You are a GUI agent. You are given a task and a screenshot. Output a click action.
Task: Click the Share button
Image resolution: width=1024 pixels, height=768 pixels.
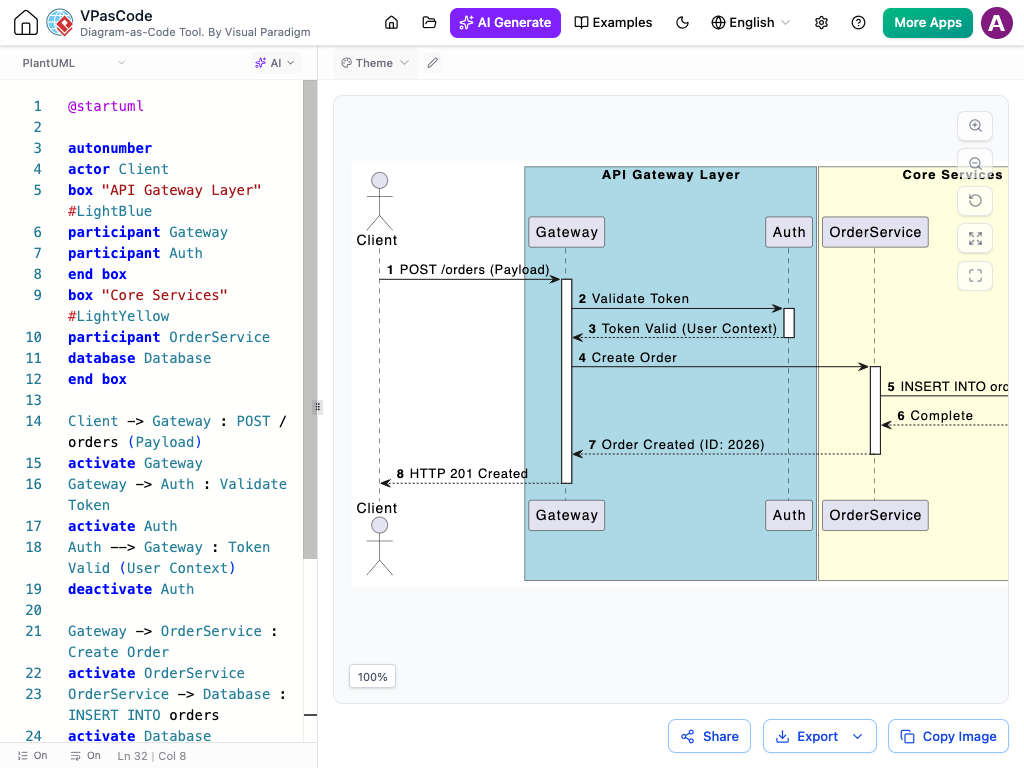(709, 736)
